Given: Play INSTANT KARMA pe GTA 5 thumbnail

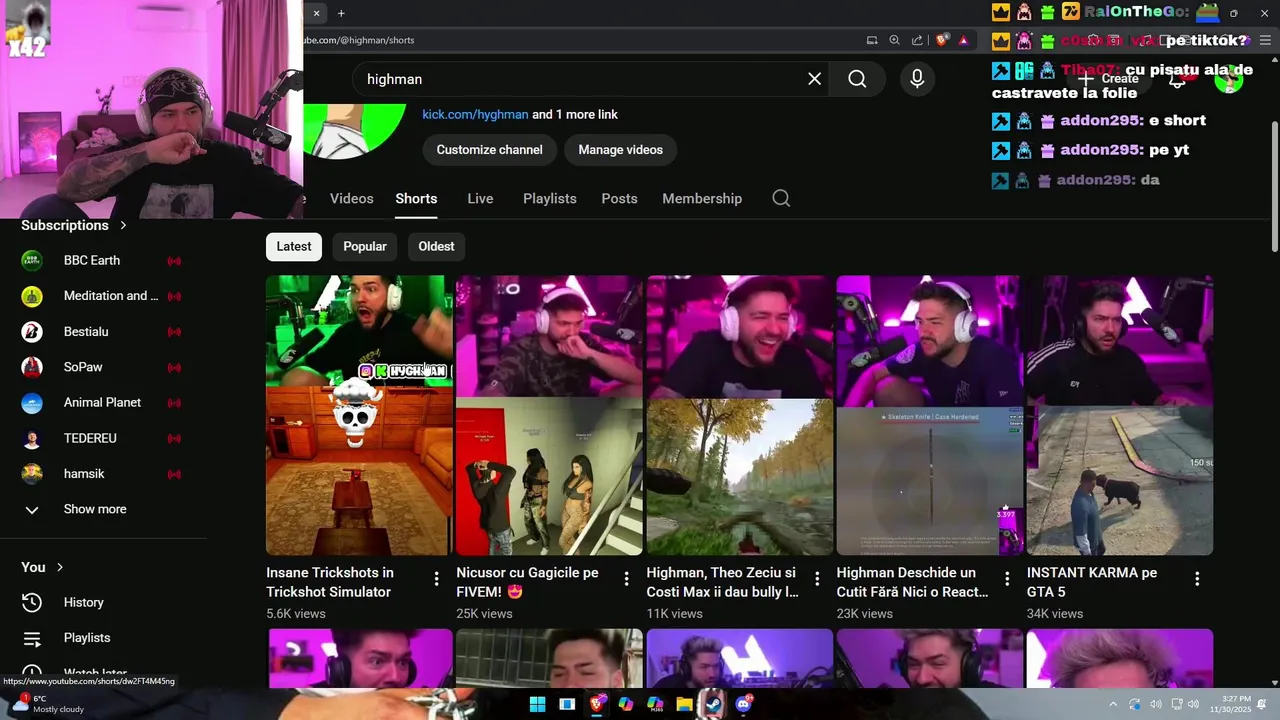Looking at the screenshot, I should [1120, 415].
